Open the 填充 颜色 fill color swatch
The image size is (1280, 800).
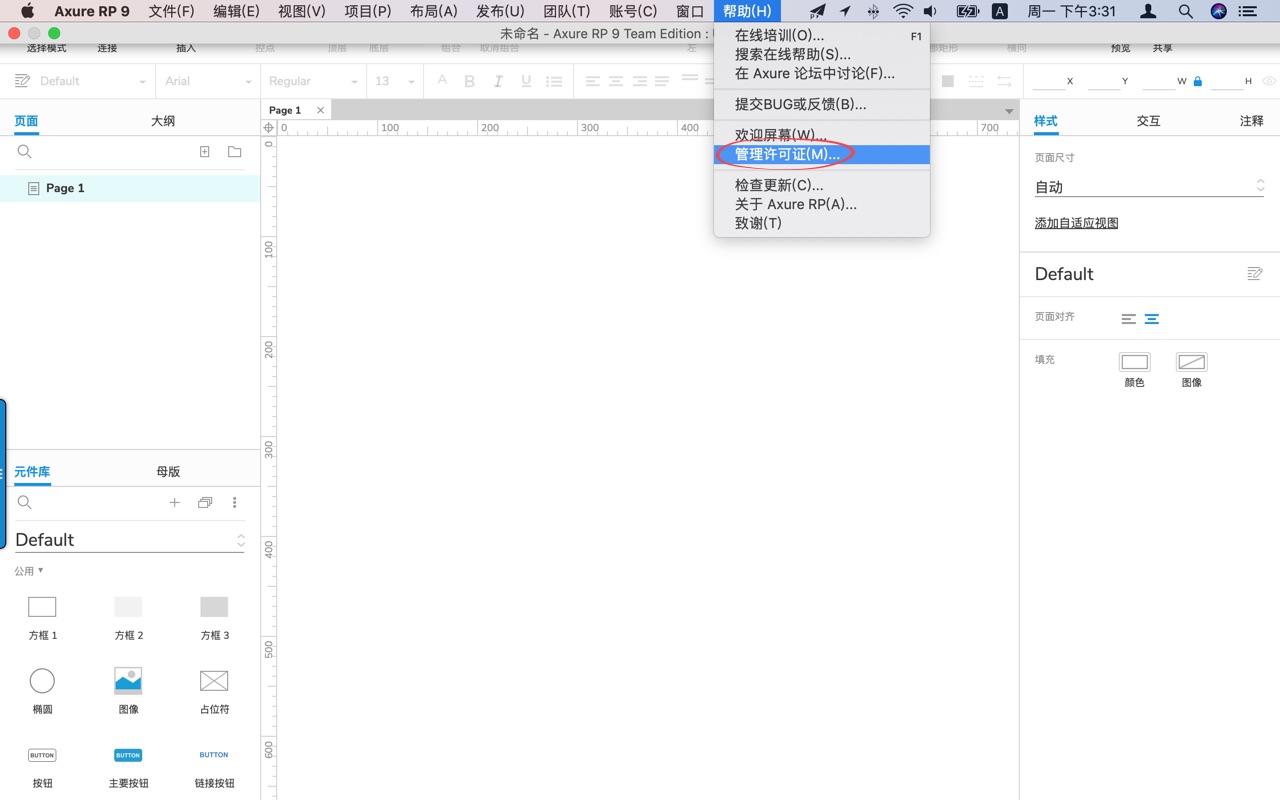pos(1134,362)
